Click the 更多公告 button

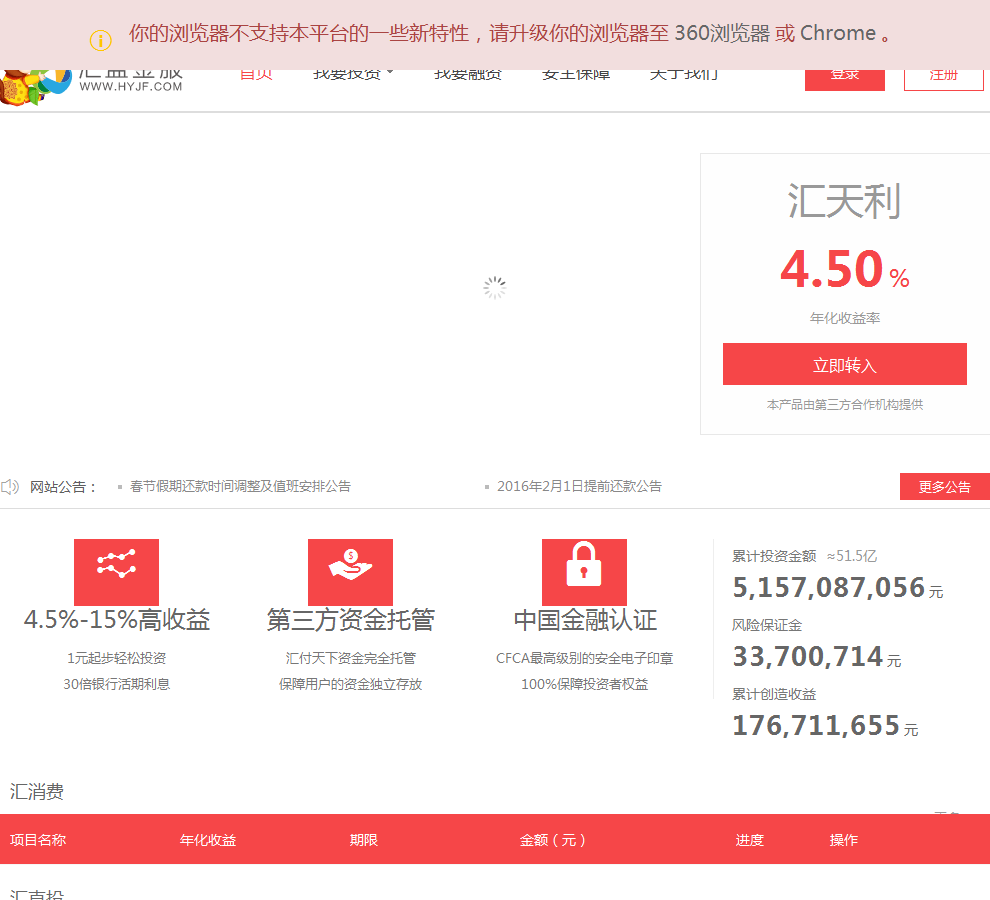tap(945, 486)
